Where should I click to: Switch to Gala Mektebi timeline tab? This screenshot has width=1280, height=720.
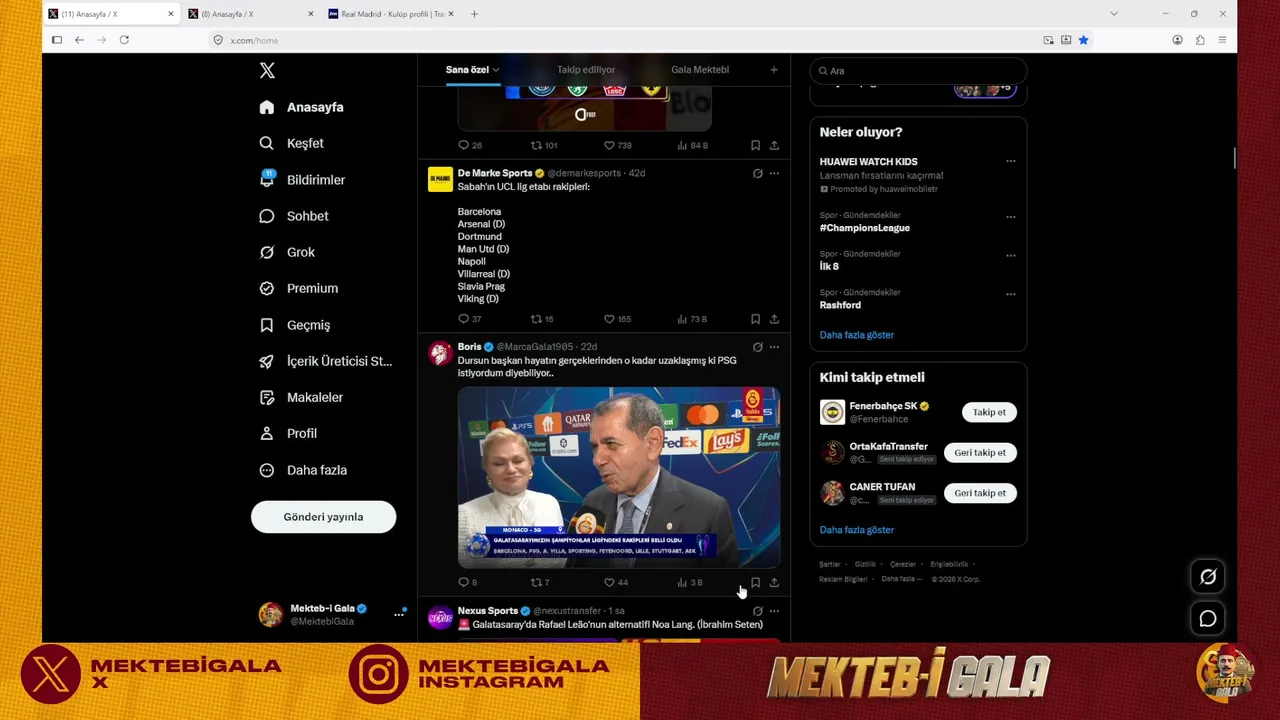pyautogui.click(x=700, y=70)
